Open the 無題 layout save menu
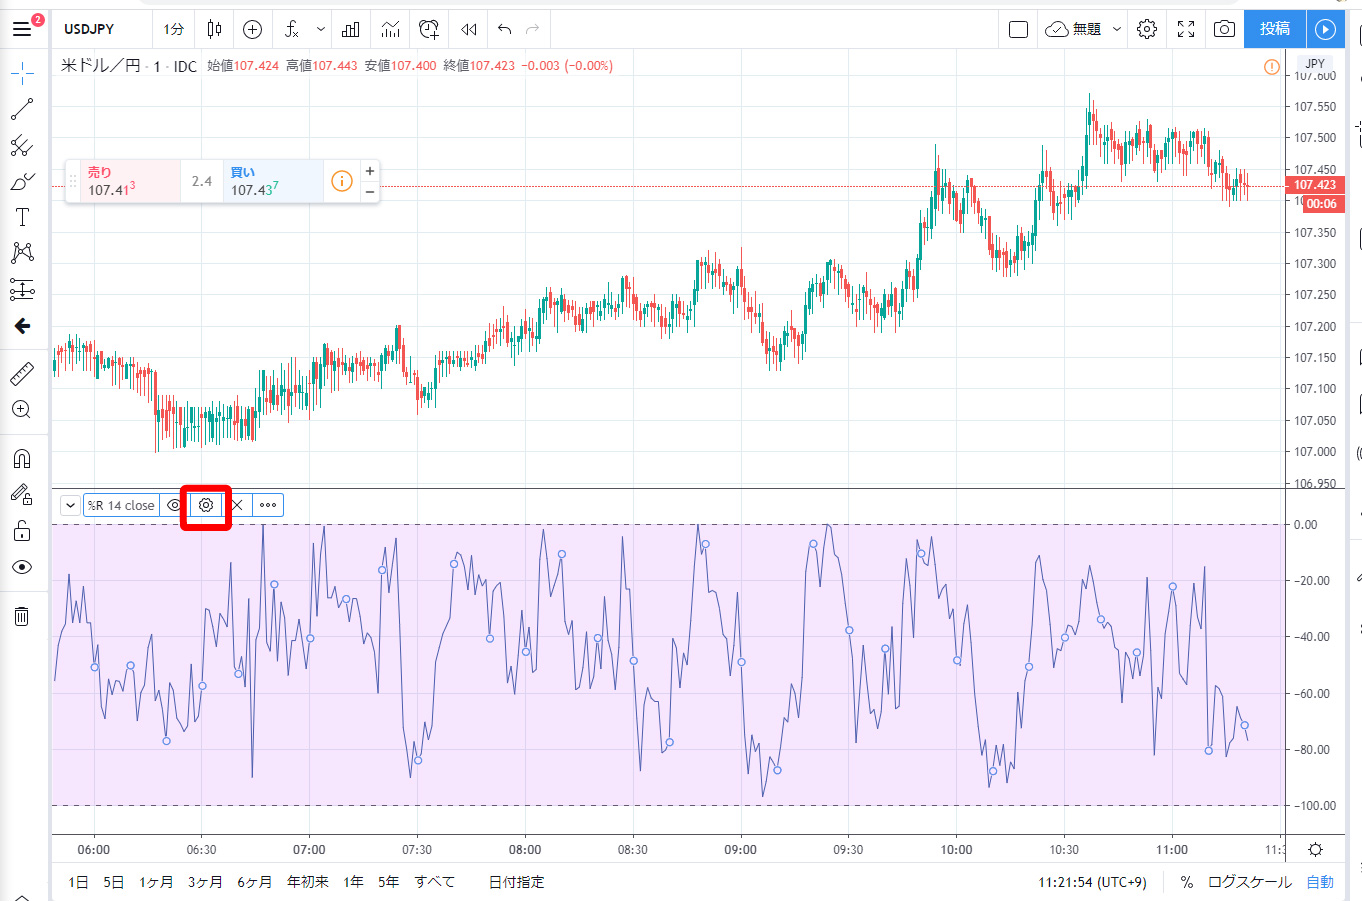This screenshot has width=1362, height=901. [1084, 29]
